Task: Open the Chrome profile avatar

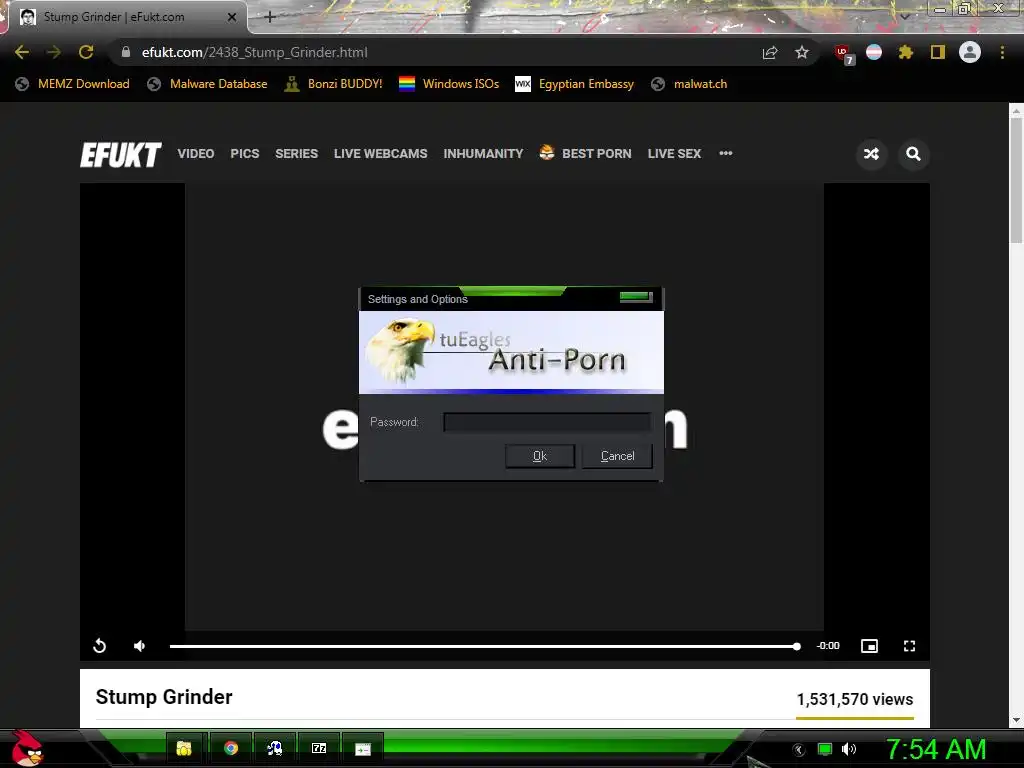Action: pyautogui.click(x=970, y=52)
